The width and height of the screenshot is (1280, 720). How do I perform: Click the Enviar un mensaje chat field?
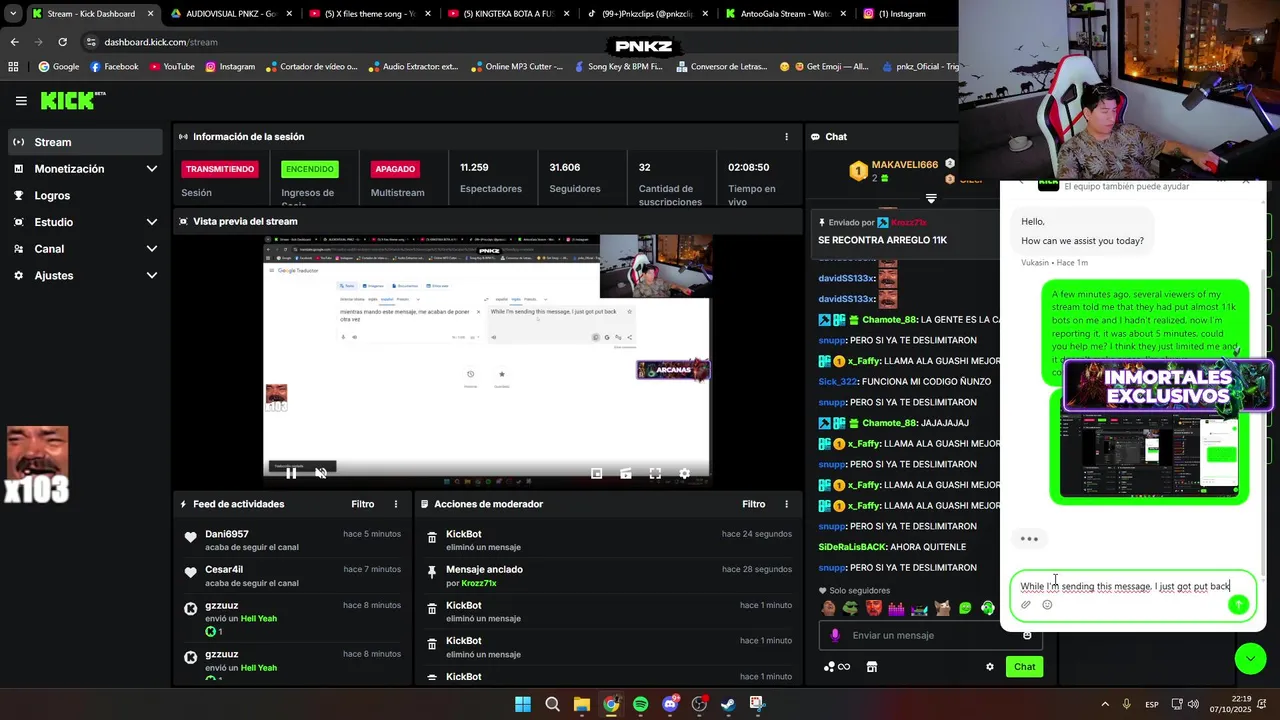[930, 635]
